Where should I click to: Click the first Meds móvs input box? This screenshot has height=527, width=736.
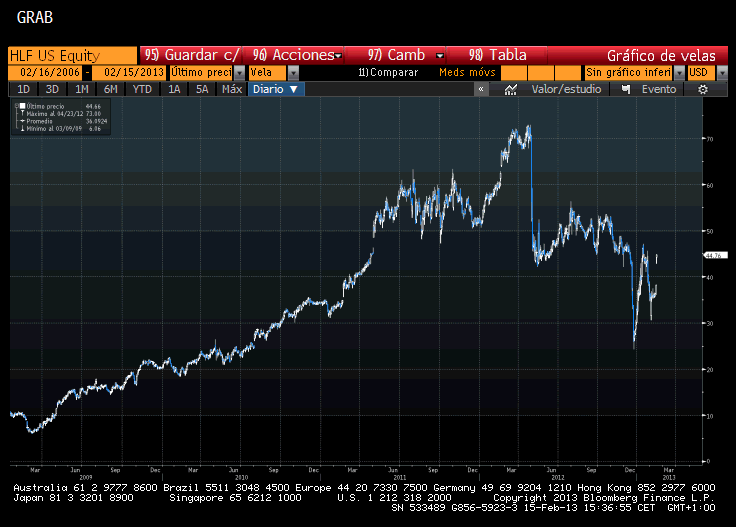pos(514,73)
